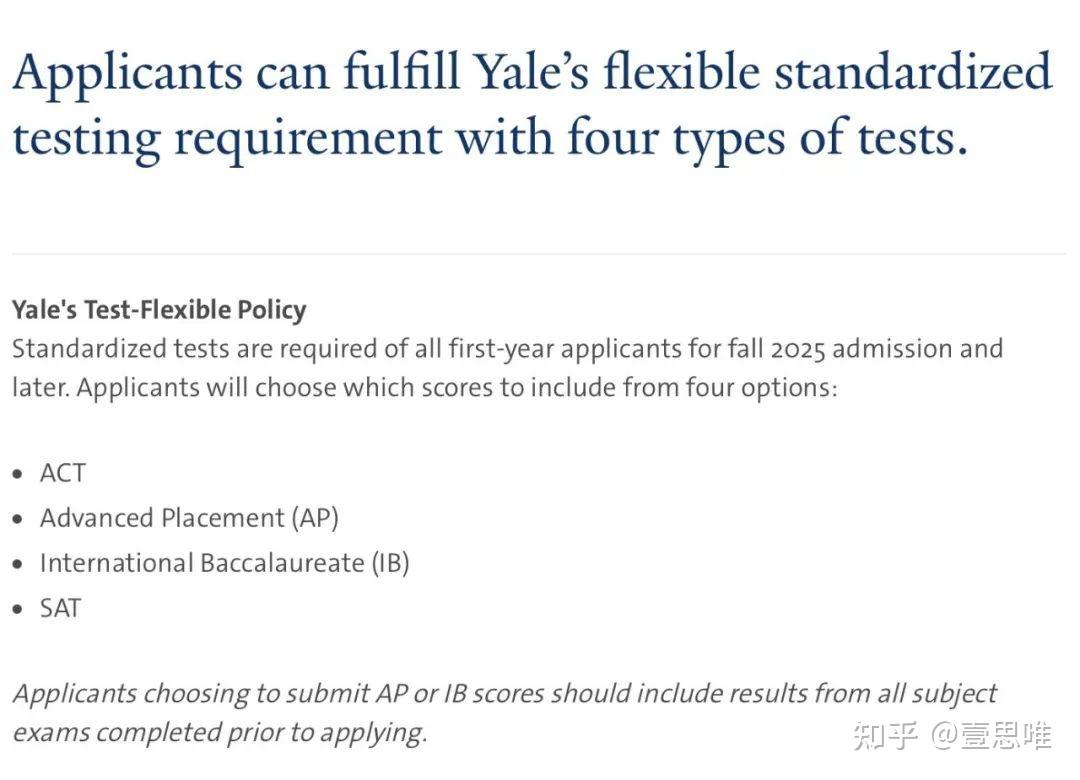The image size is (1080, 780).
Task: Click the bullet point before ACT
Action: pos(17,474)
